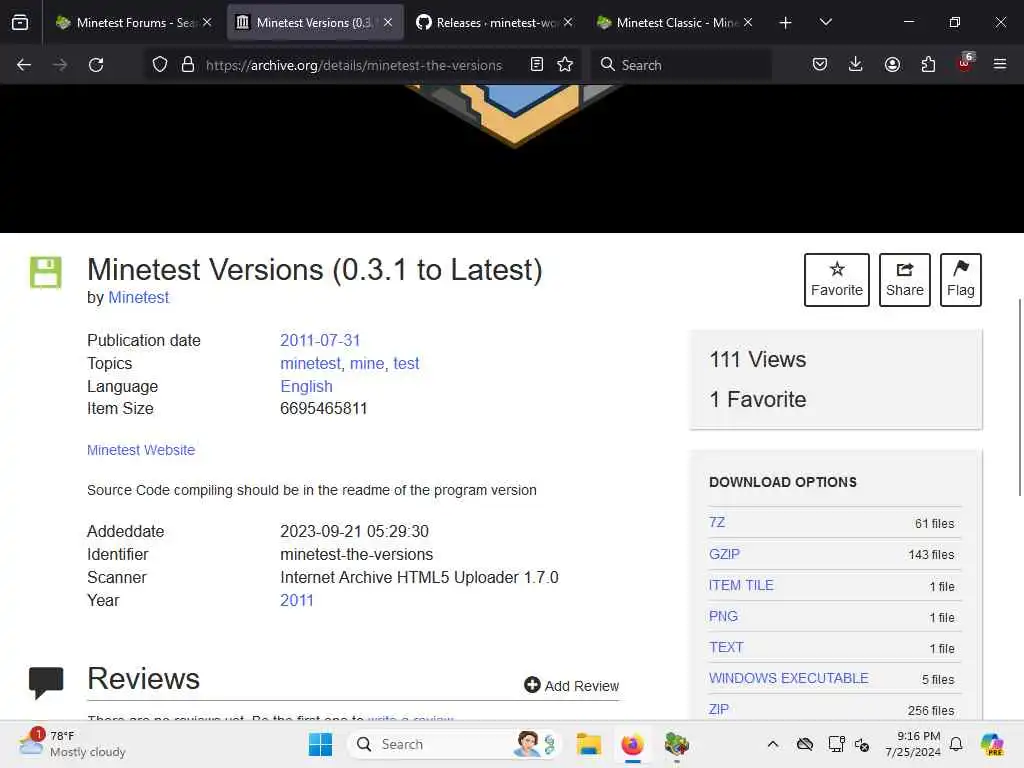Expand the GZIP download option

pyautogui.click(x=724, y=554)
